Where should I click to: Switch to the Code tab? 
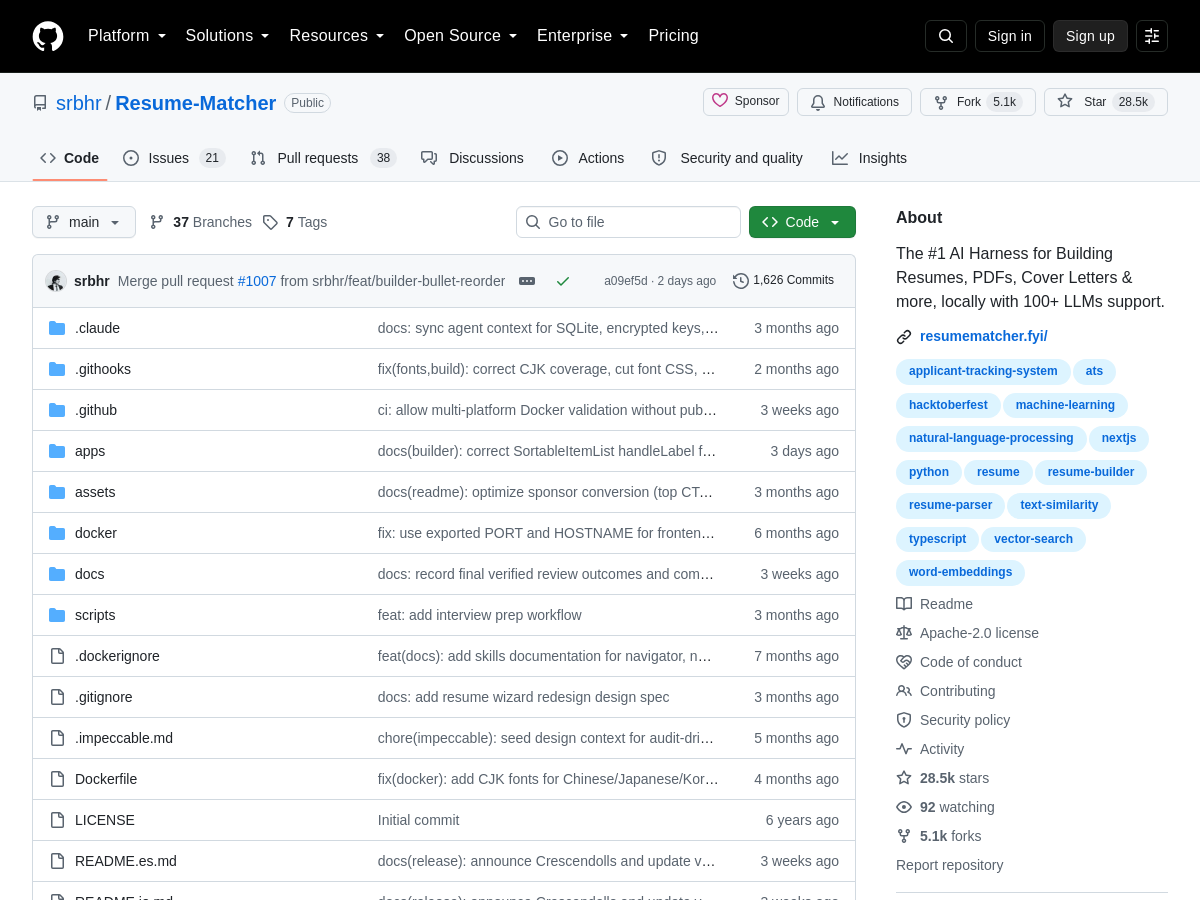[x=70, y=158]
